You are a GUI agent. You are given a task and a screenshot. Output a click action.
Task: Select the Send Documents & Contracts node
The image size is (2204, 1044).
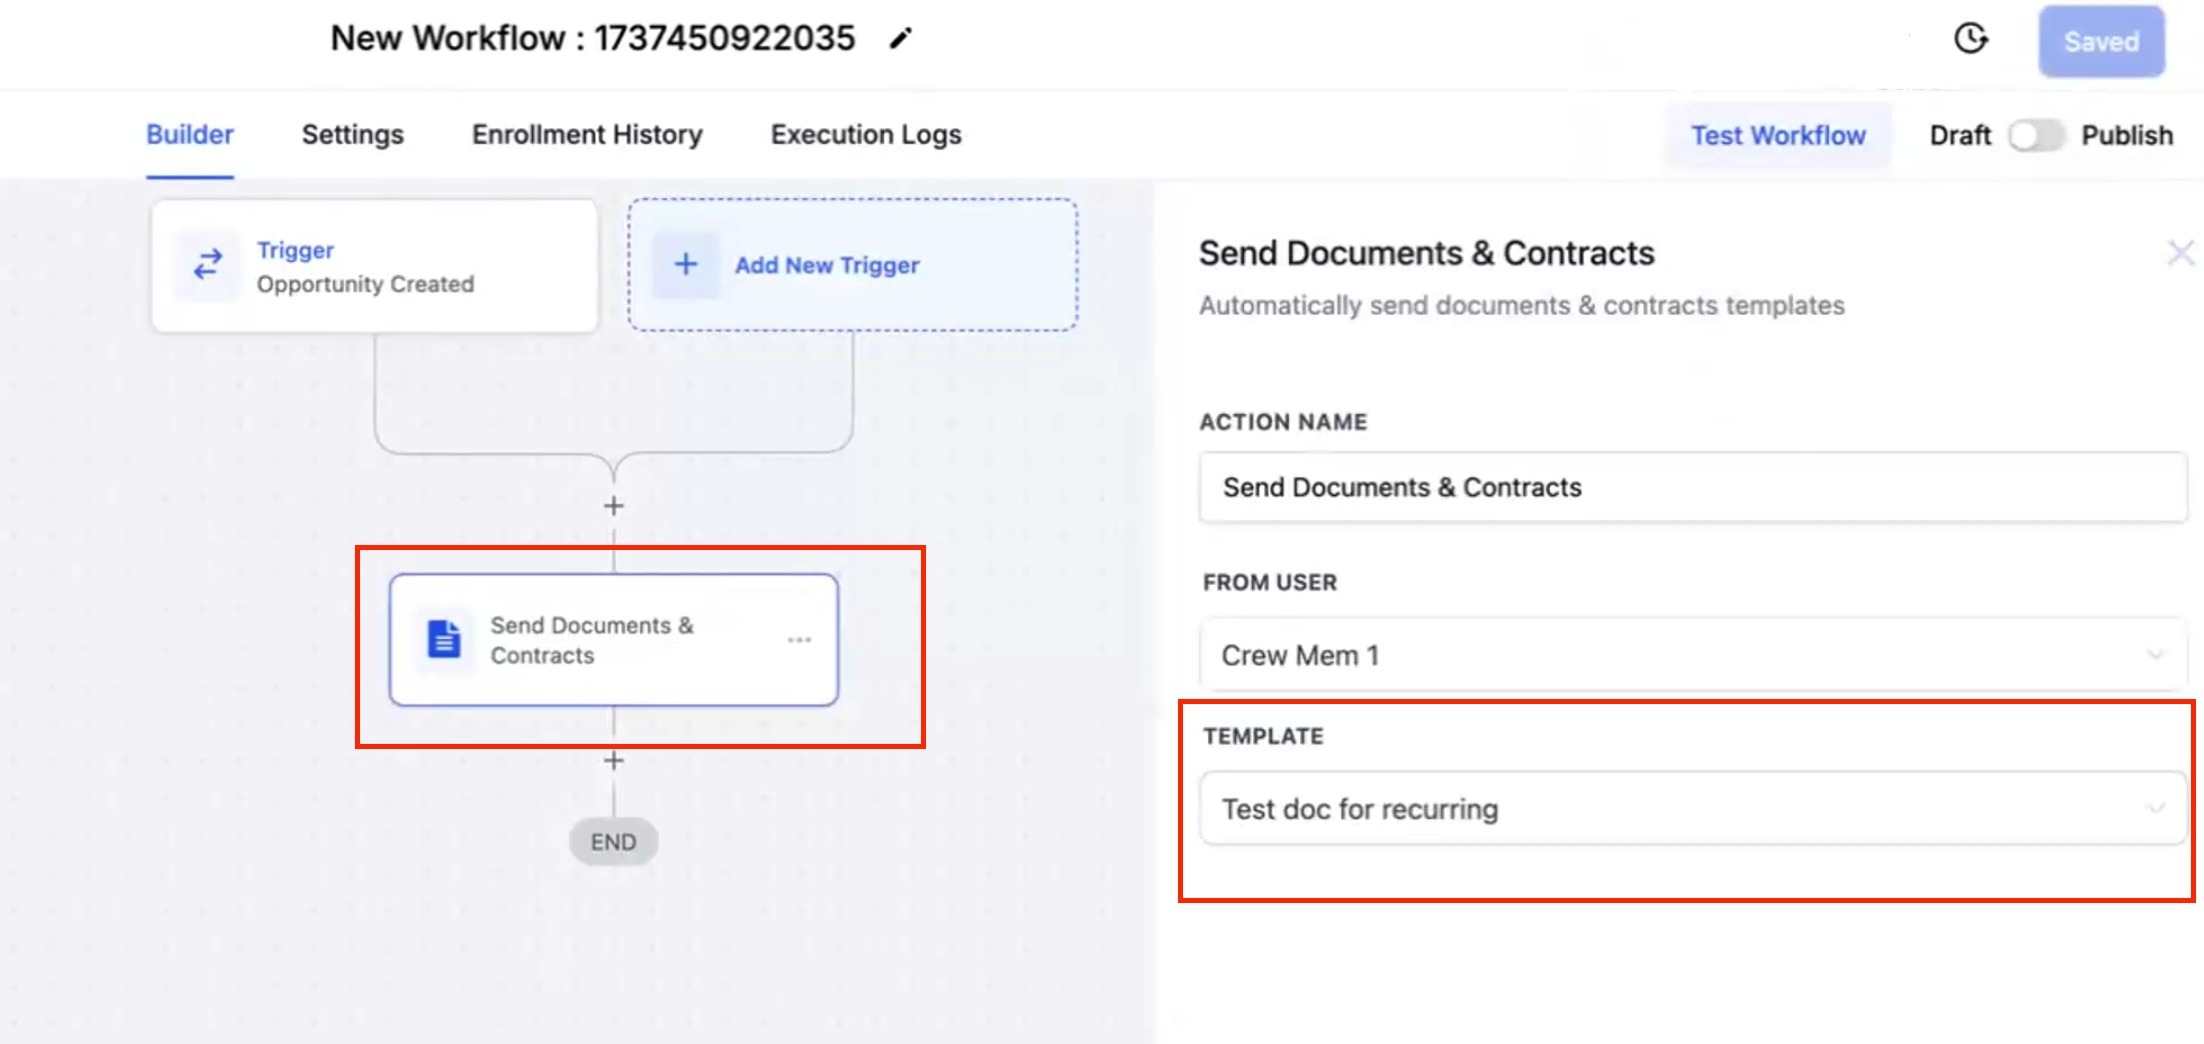click(613, 640)
